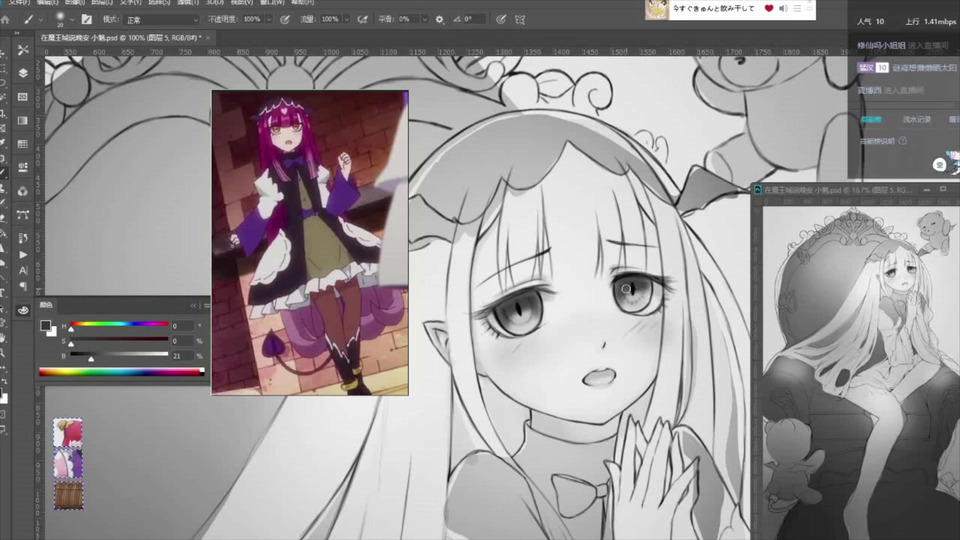Open the brush Tool Preset picker

[x=29, y=20]
